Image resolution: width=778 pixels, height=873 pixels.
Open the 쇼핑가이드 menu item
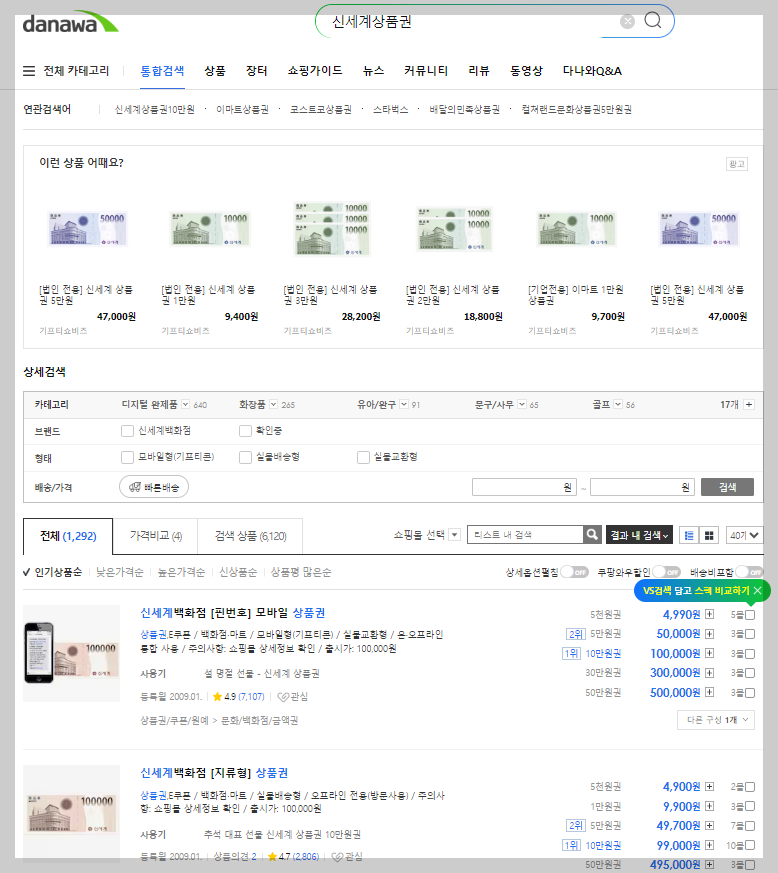315,71
